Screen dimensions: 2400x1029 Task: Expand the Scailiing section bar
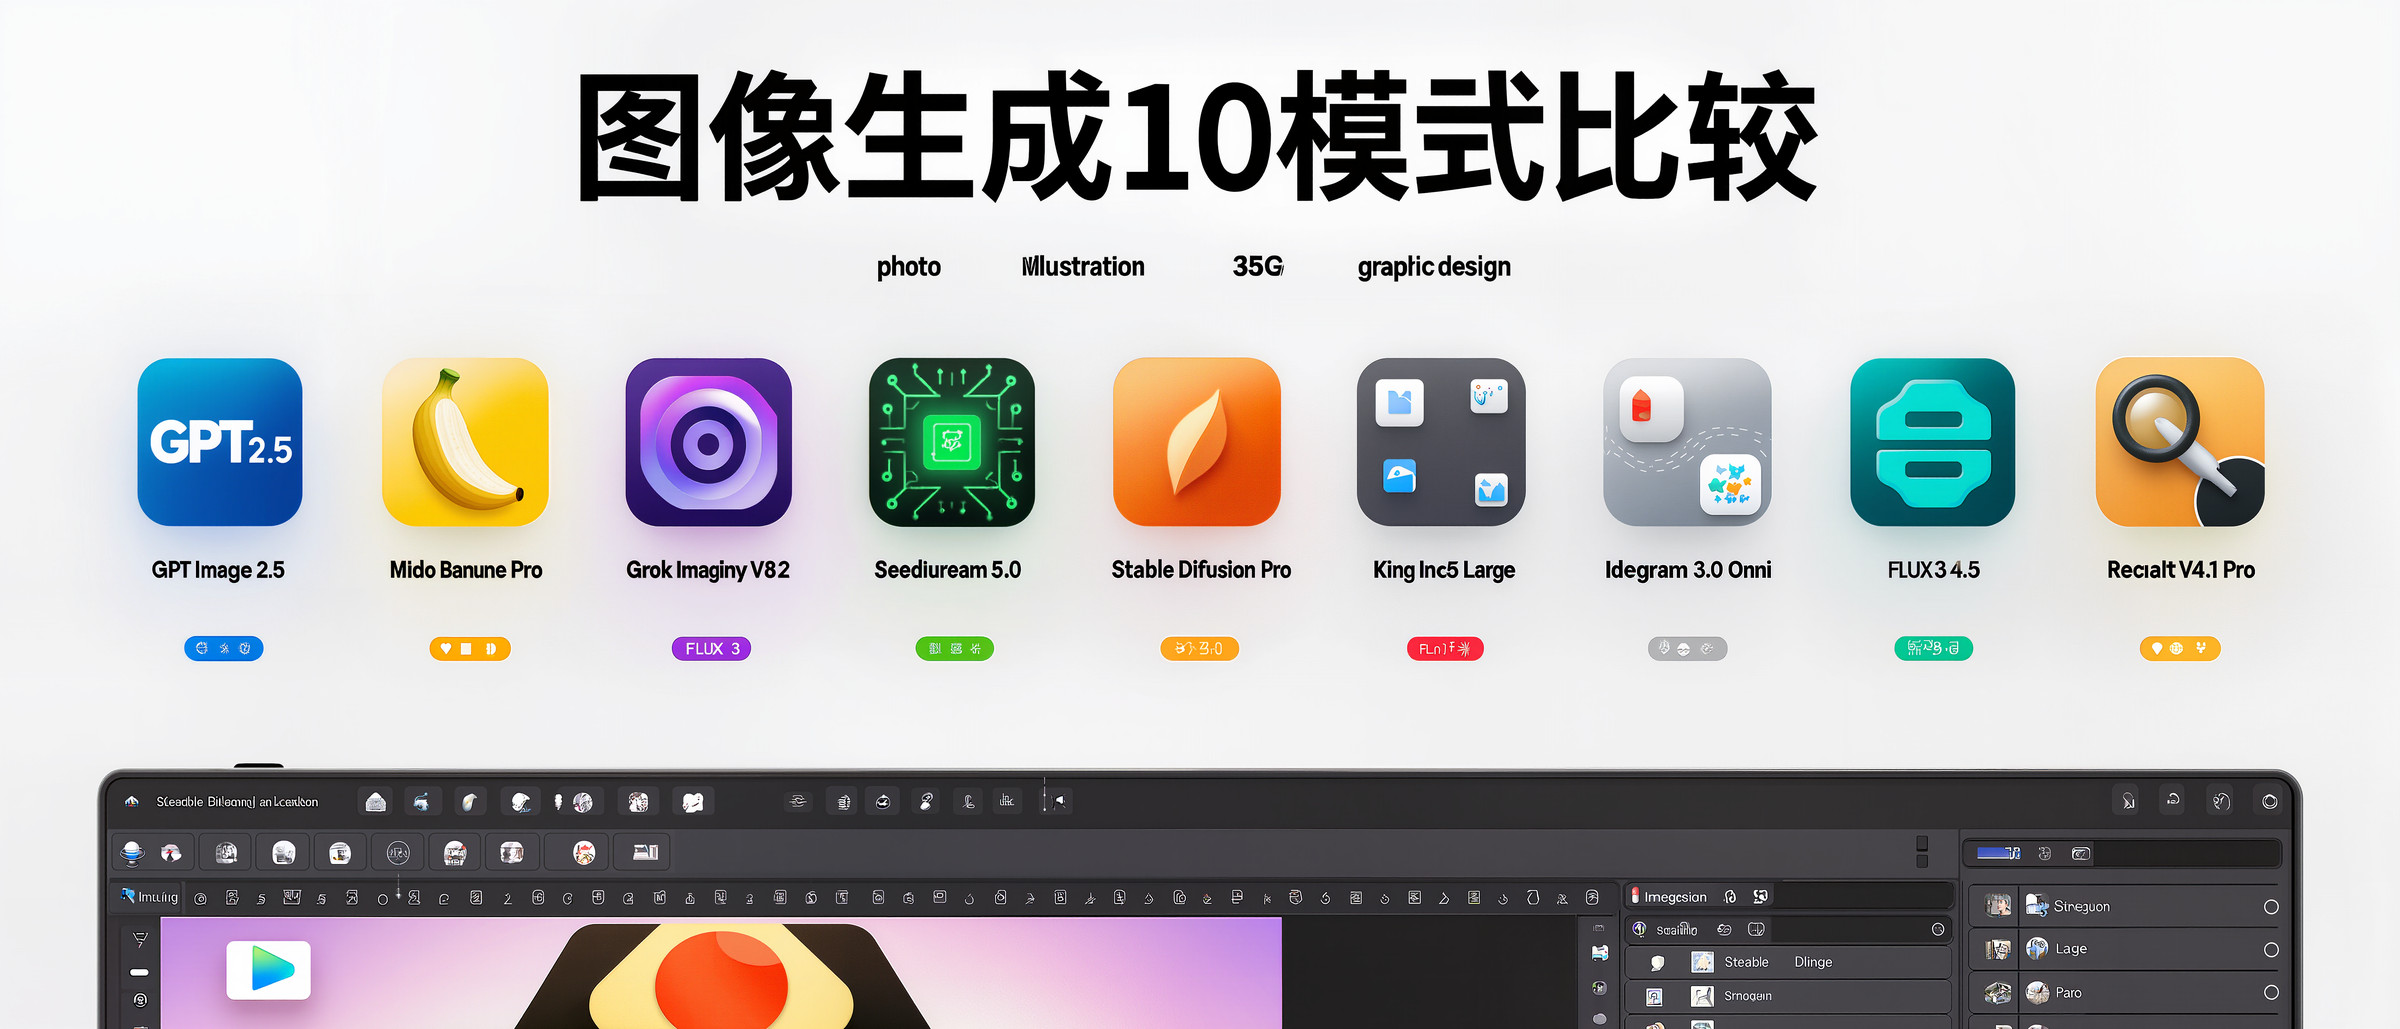coord(1788,930)
